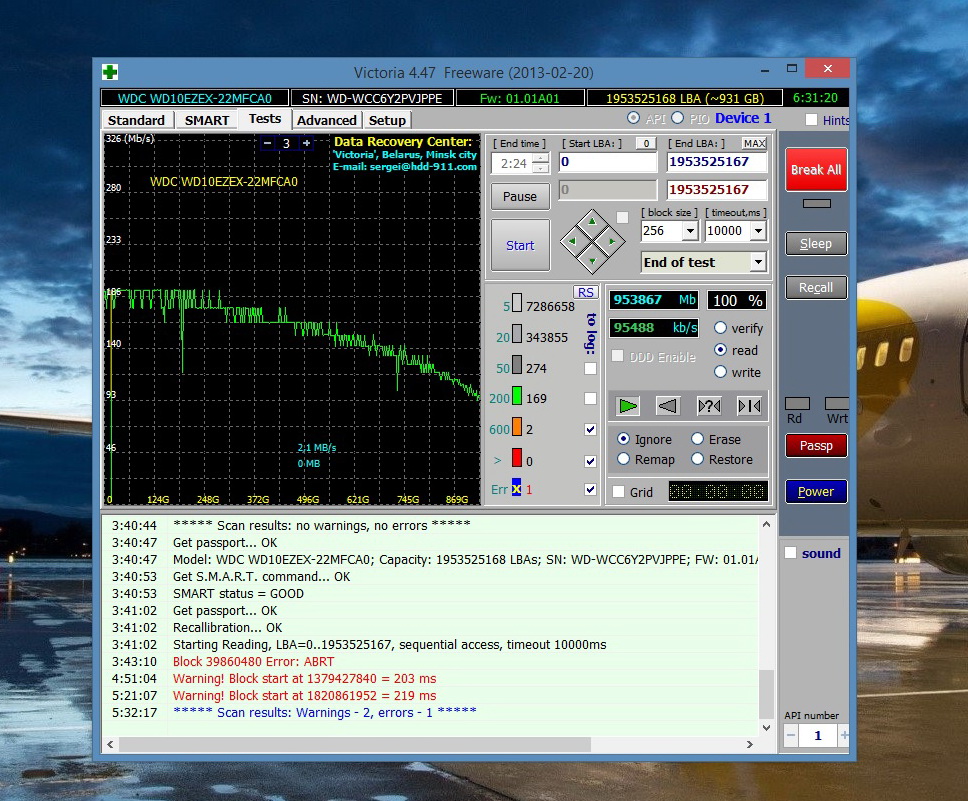The height and width of the screenshot is (801, 968).
Task: Click the reverse scan direction icon
Action: tap(668, 405)
